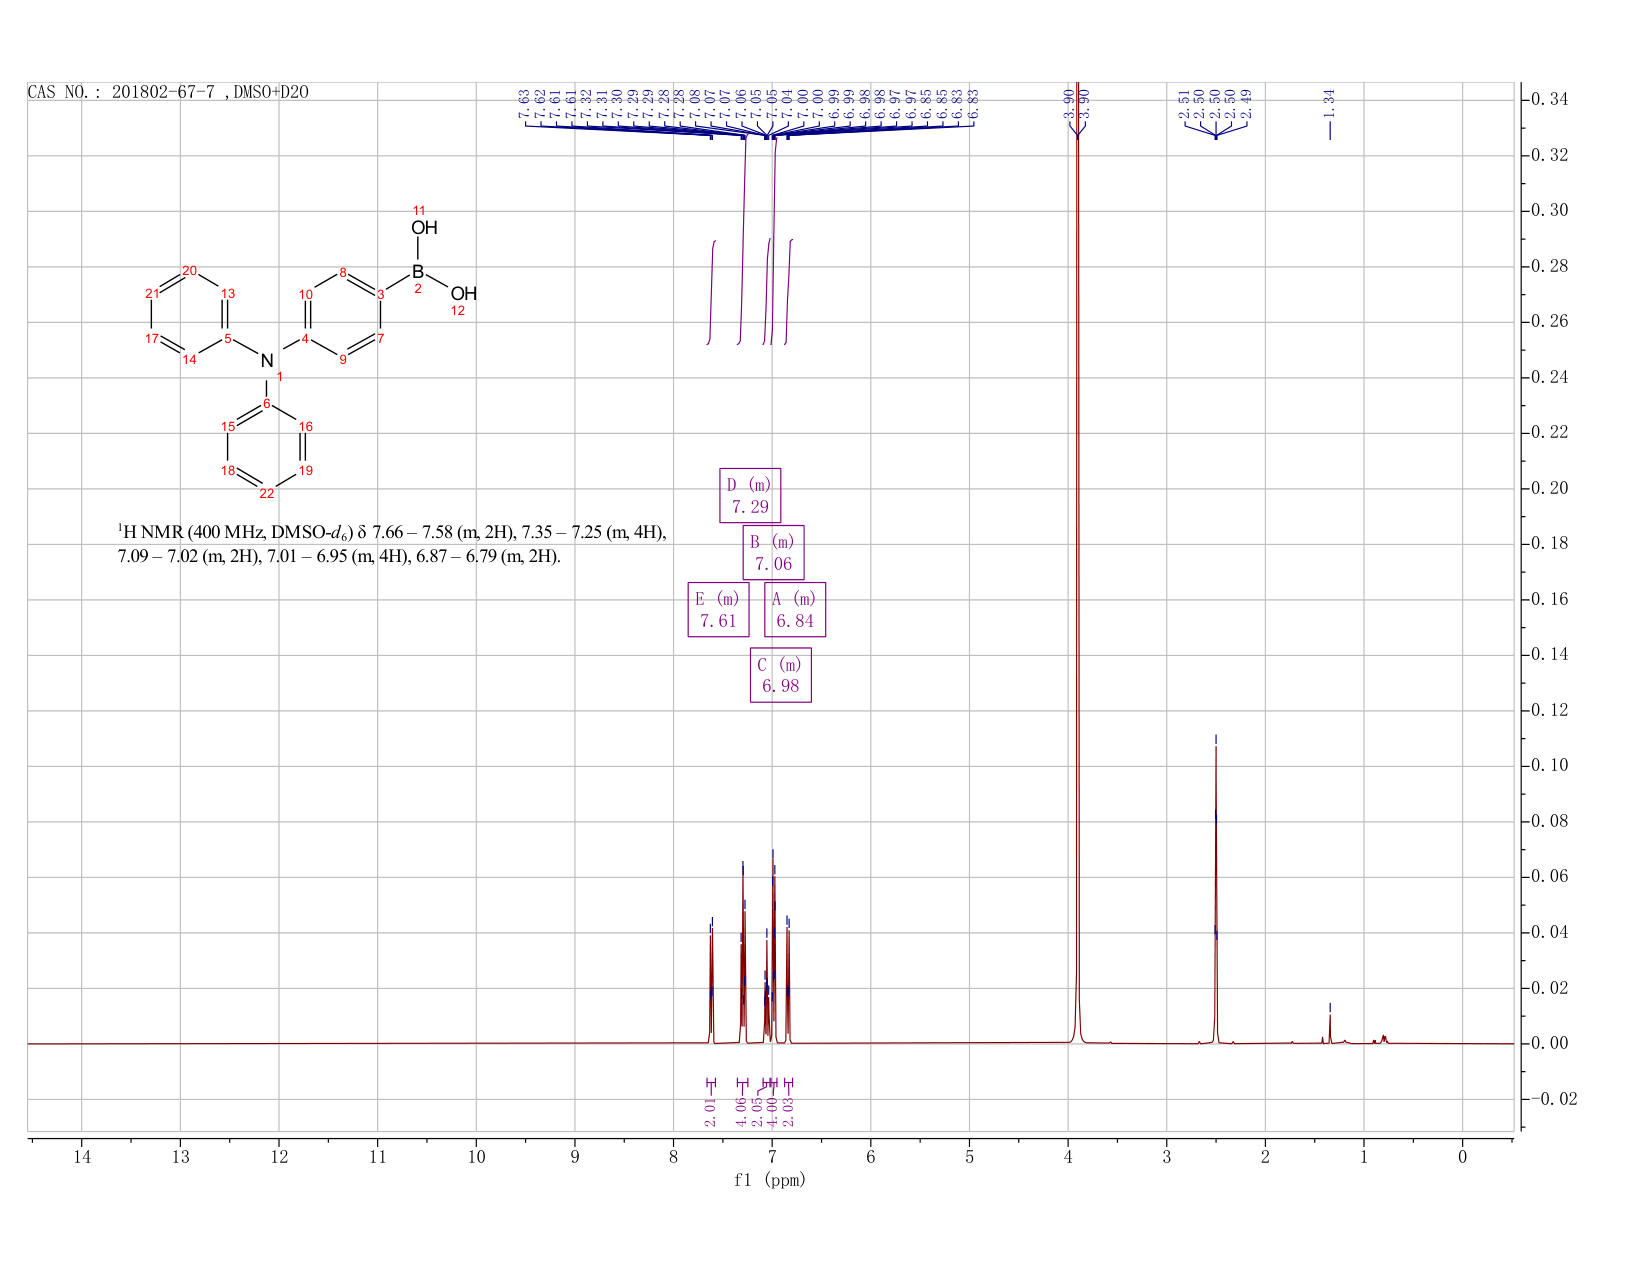The height and width of the screenshot is (1275, 1650).
Task: Click multiplet box E (m) 7.61
Action: (718, 609)
